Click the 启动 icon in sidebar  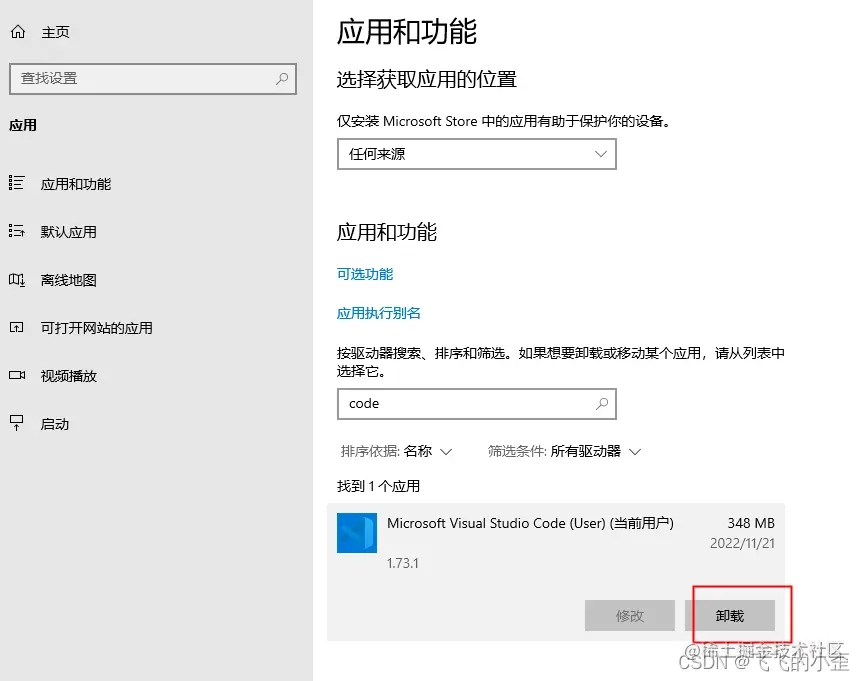[x=17, y=423]
